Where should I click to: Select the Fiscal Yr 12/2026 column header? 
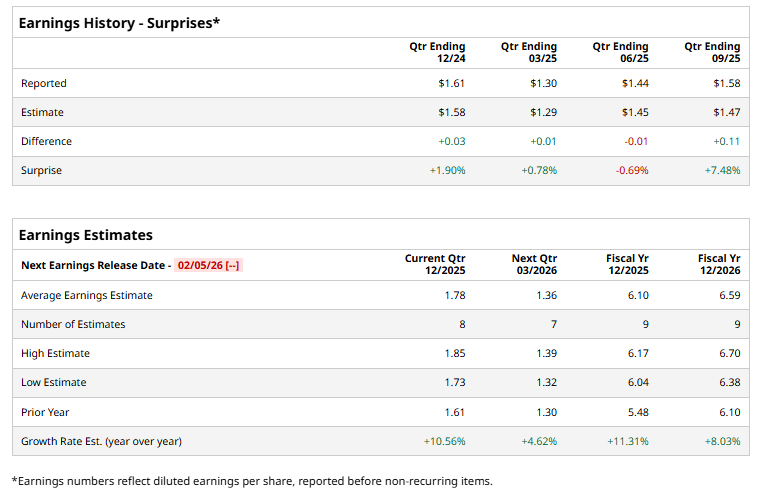click(x=719, y=264)
